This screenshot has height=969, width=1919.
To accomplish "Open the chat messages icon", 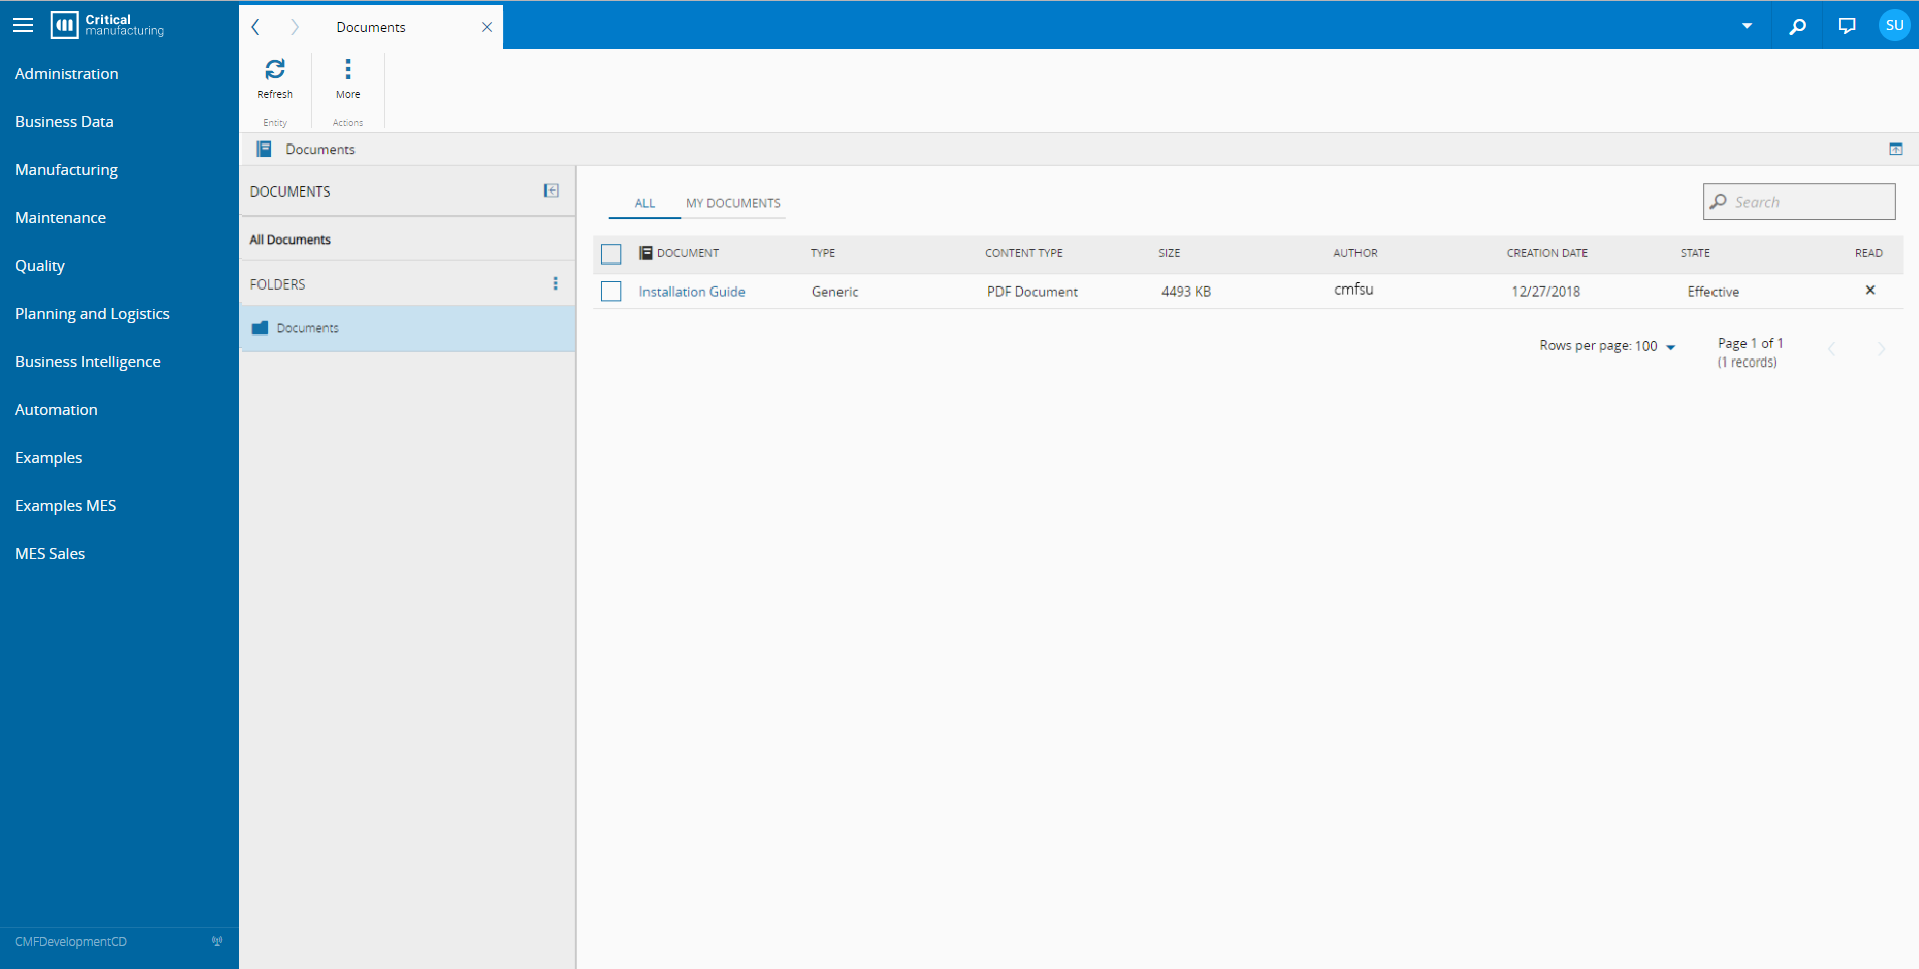I will (x=1847, y=26).
